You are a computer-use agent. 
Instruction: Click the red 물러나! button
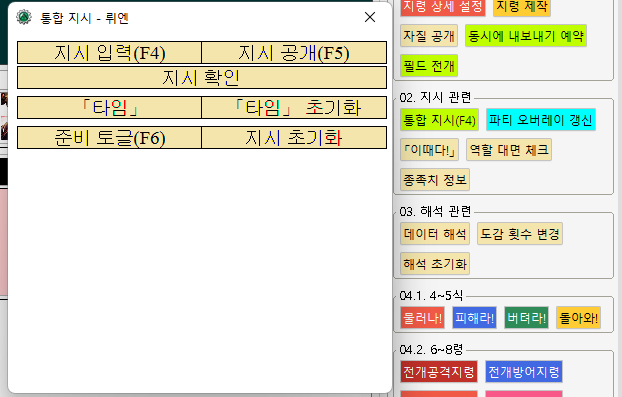point(422,317)
